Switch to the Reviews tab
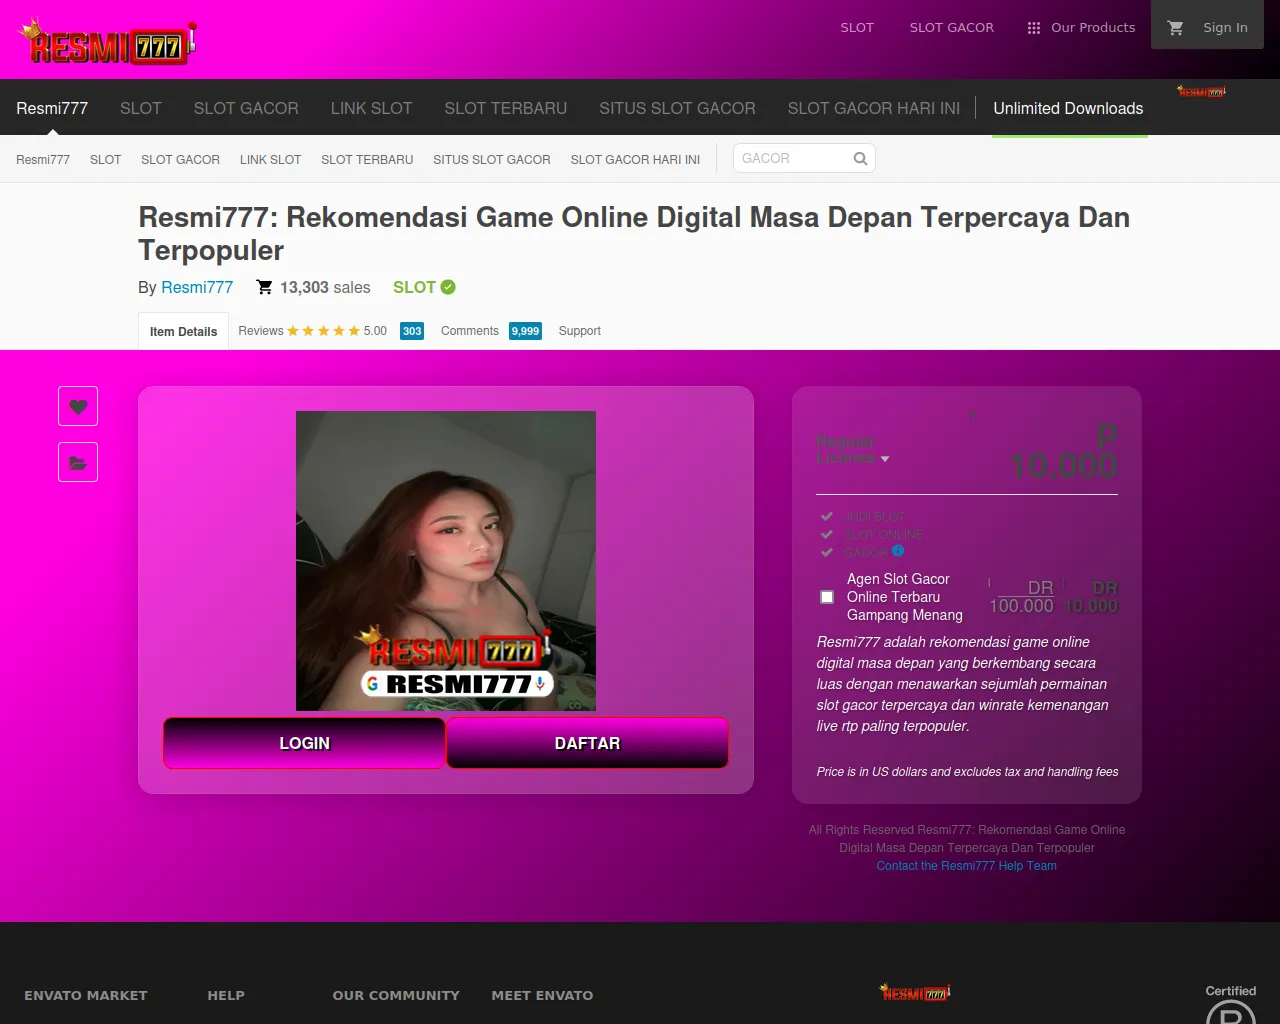1280x1024 pixels. coord(261,331)
